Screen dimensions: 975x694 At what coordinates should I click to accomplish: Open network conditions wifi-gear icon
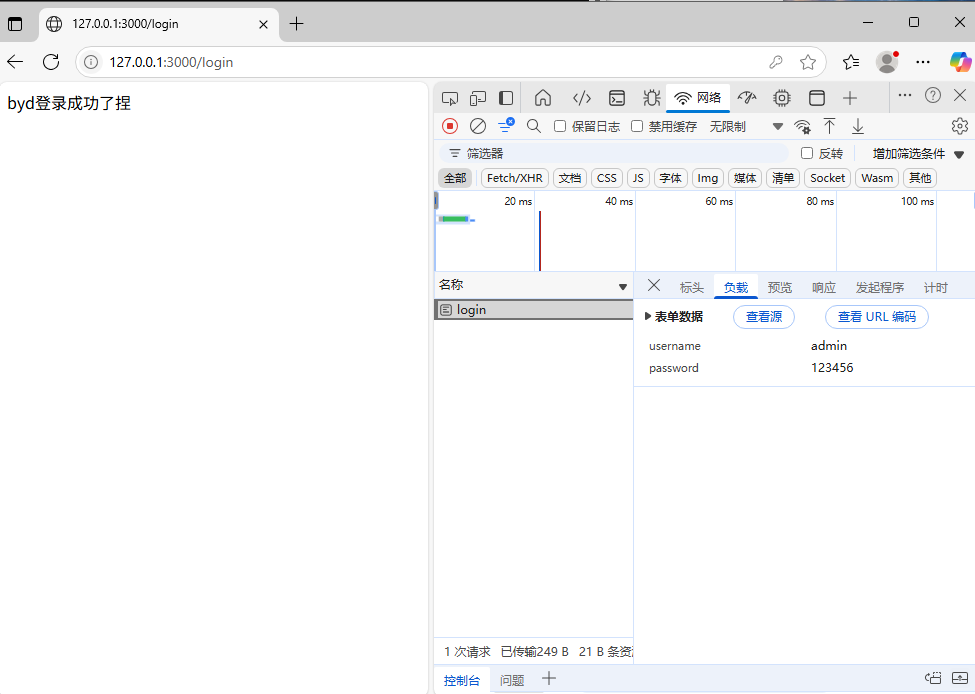coord(802,126)
